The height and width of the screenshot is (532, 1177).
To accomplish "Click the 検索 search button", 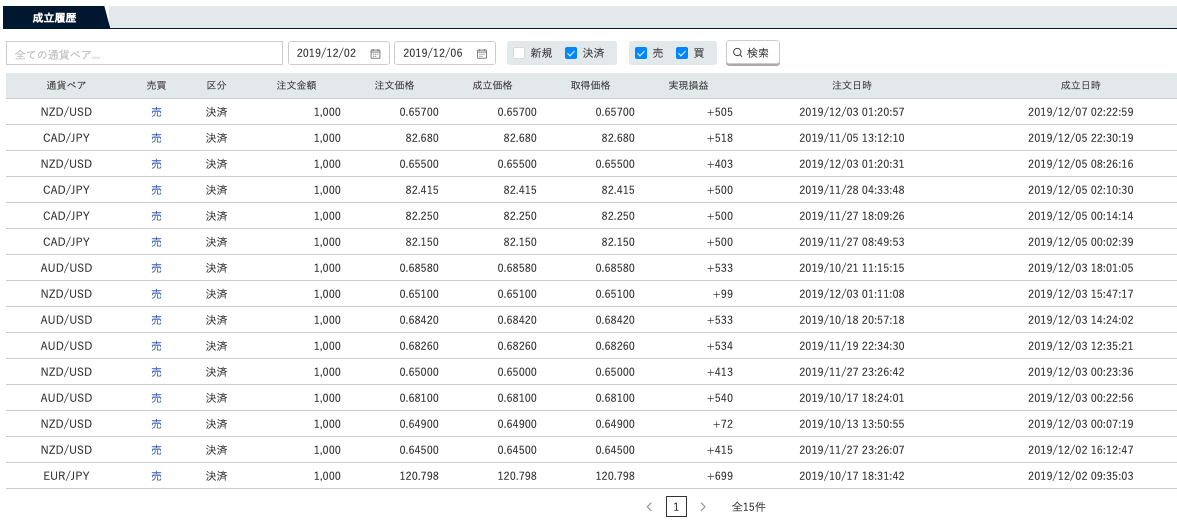I will [x=752, y=53].
